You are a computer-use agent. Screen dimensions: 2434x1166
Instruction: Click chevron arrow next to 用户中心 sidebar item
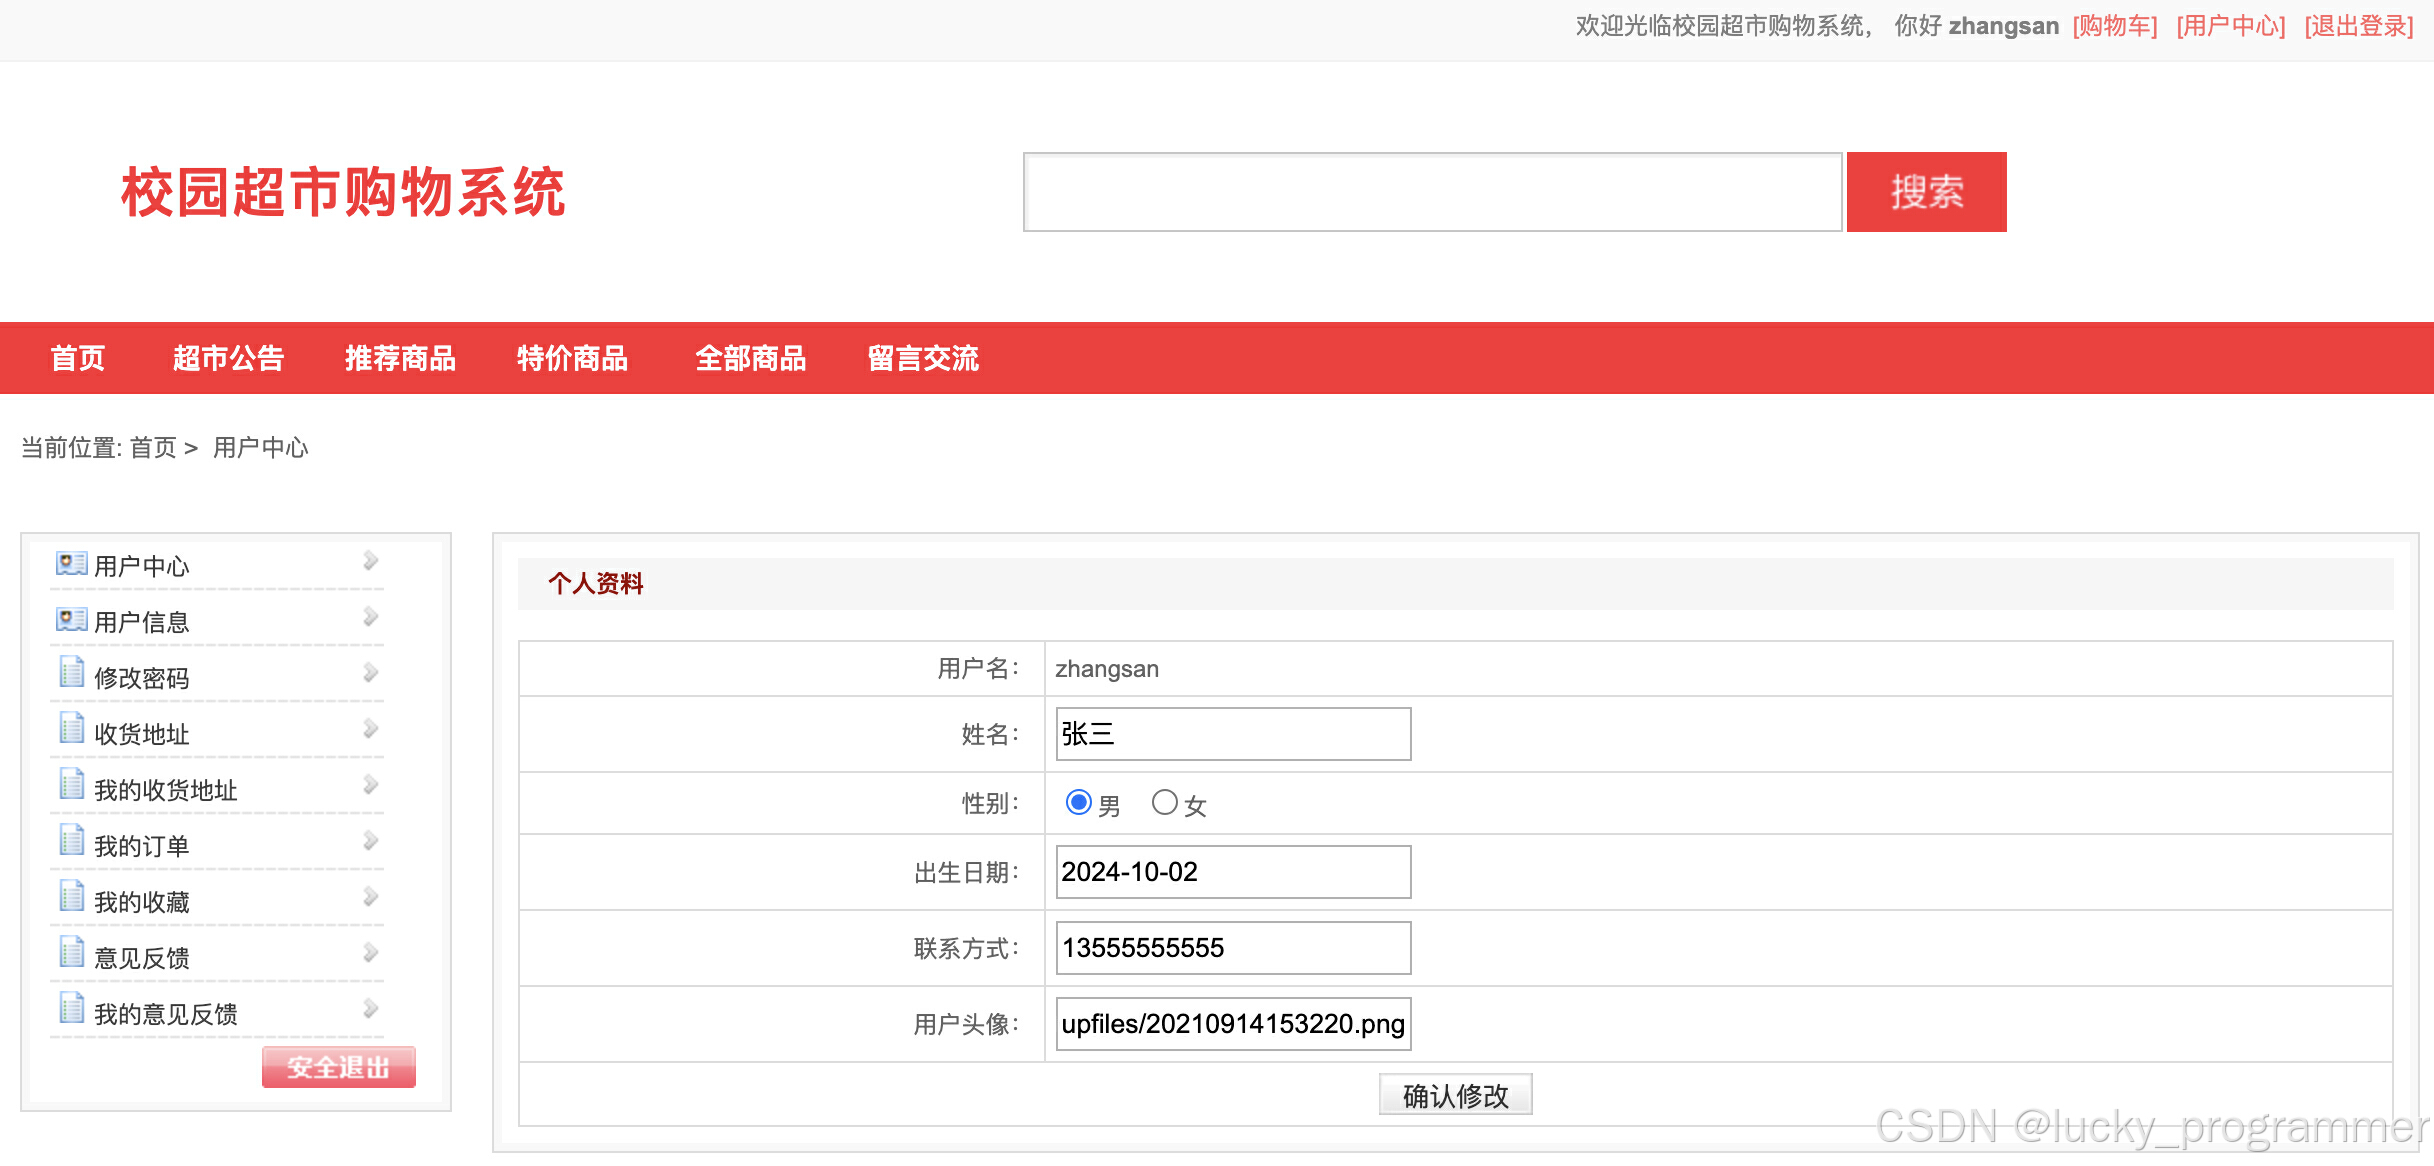point(370,561)
